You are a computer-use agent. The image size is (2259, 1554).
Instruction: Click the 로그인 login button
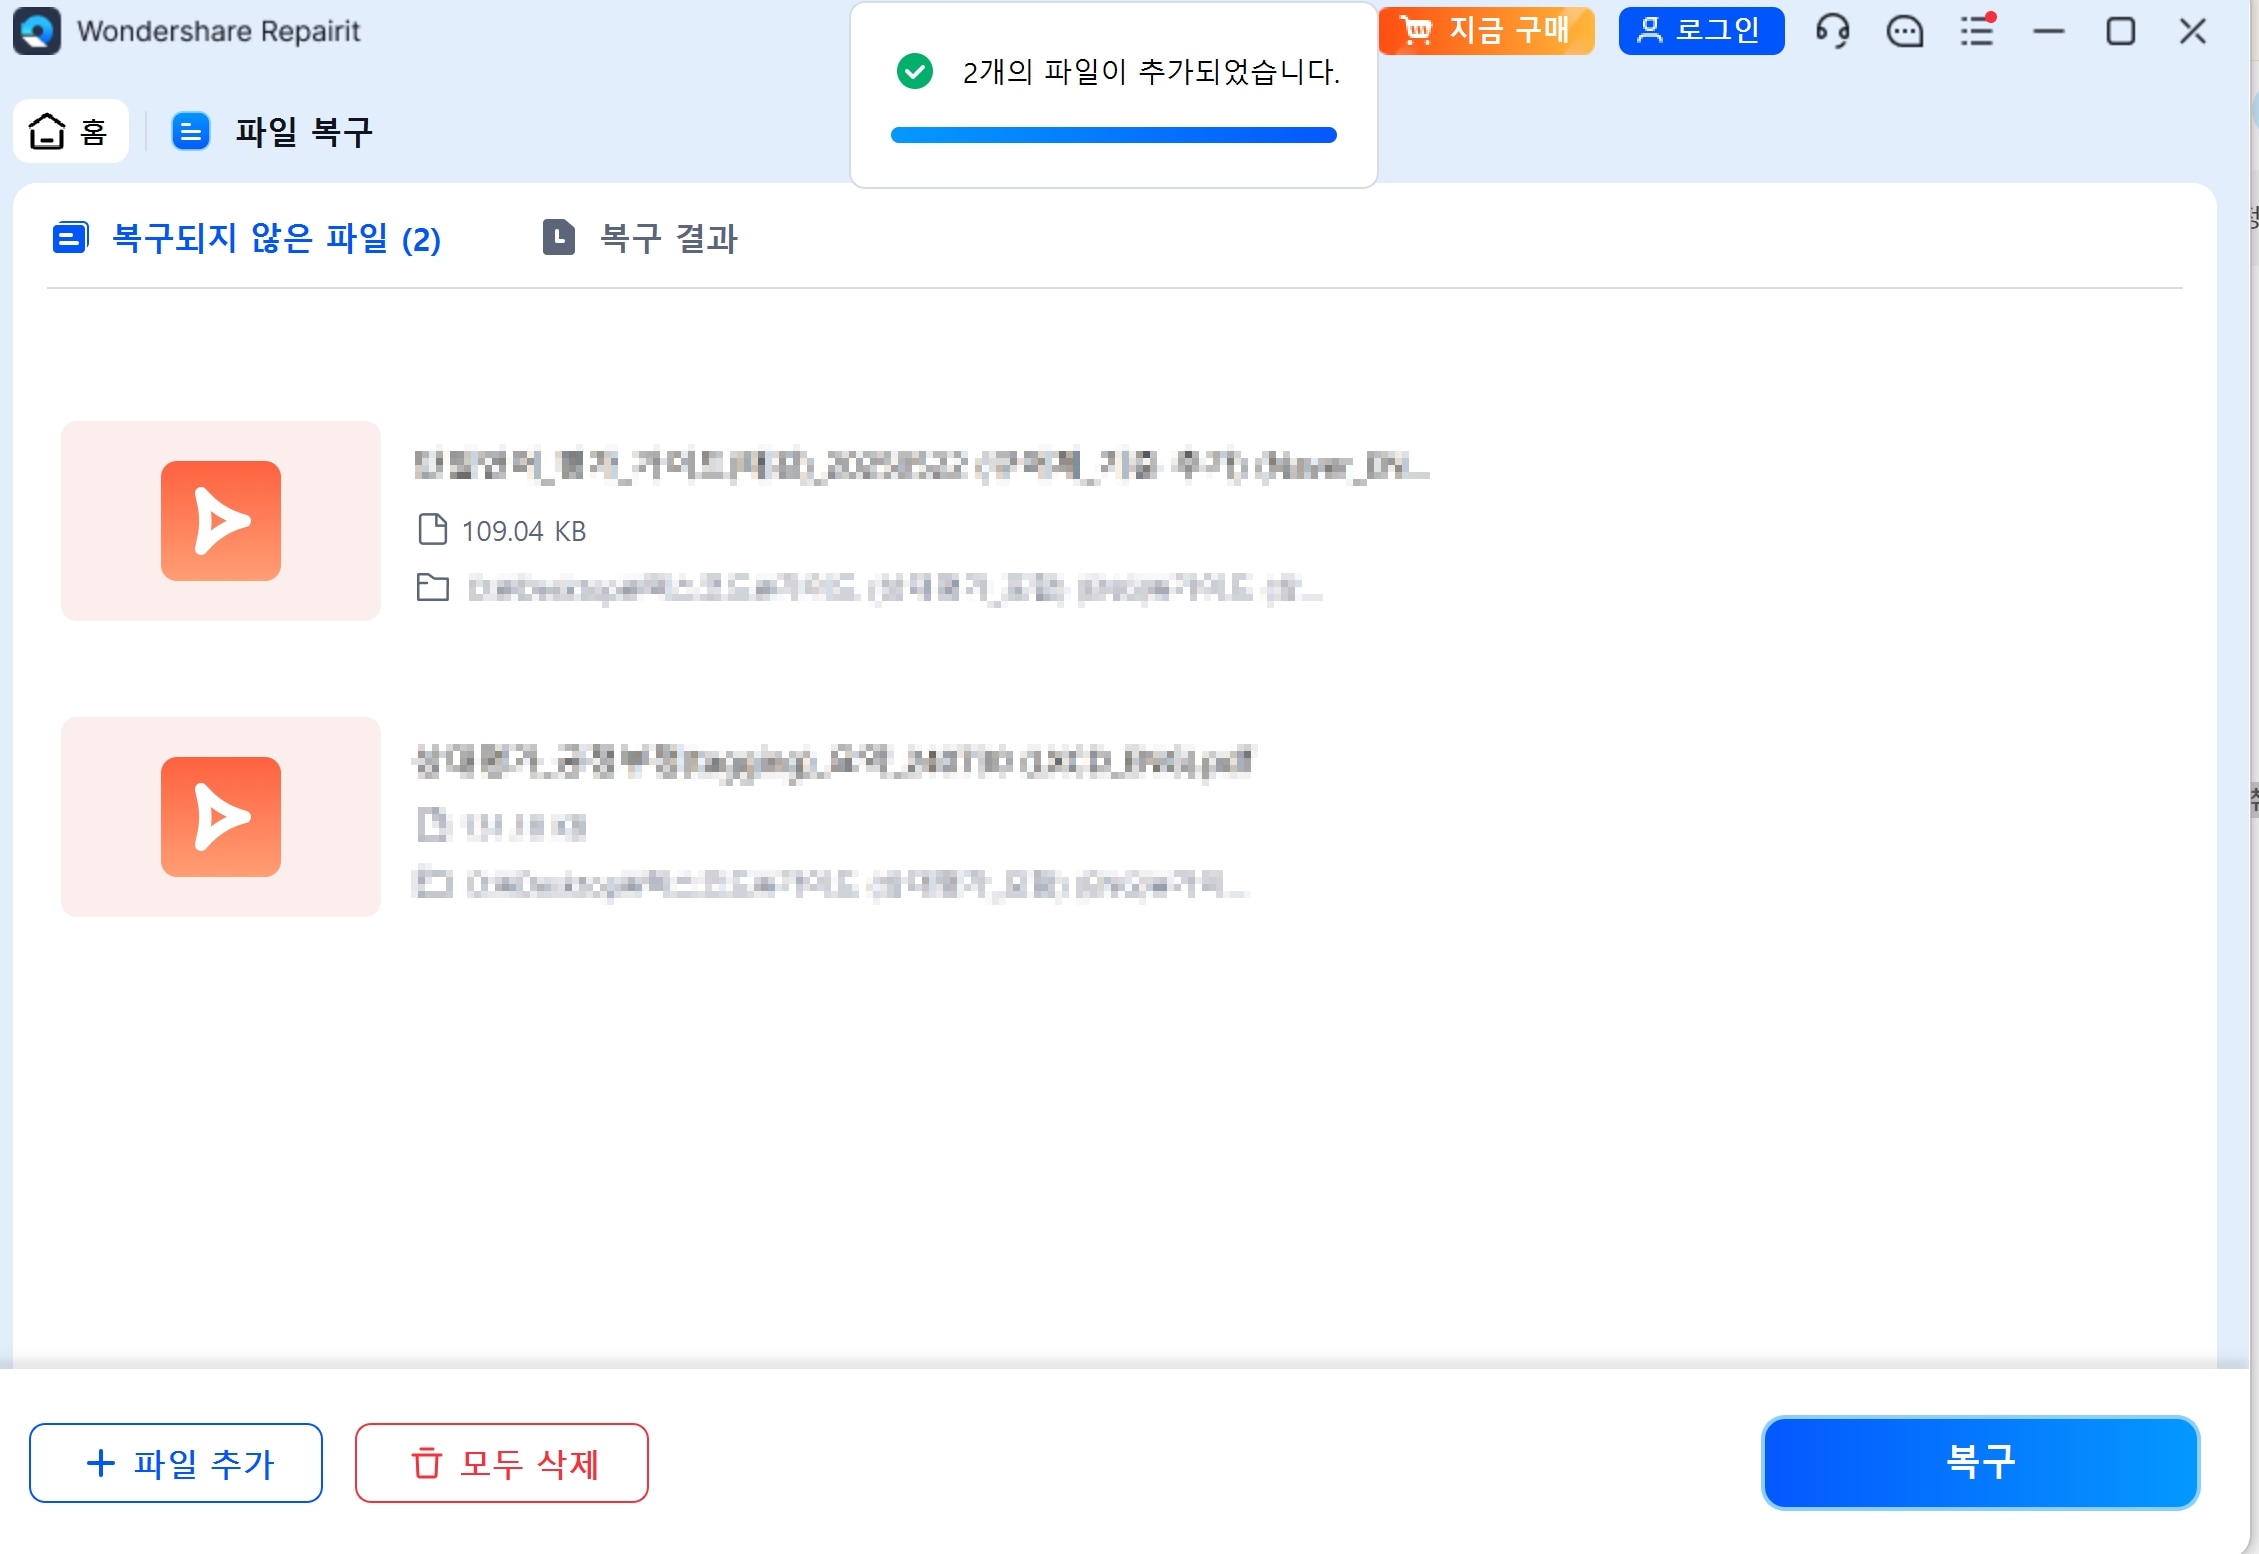coord(1701,31)
